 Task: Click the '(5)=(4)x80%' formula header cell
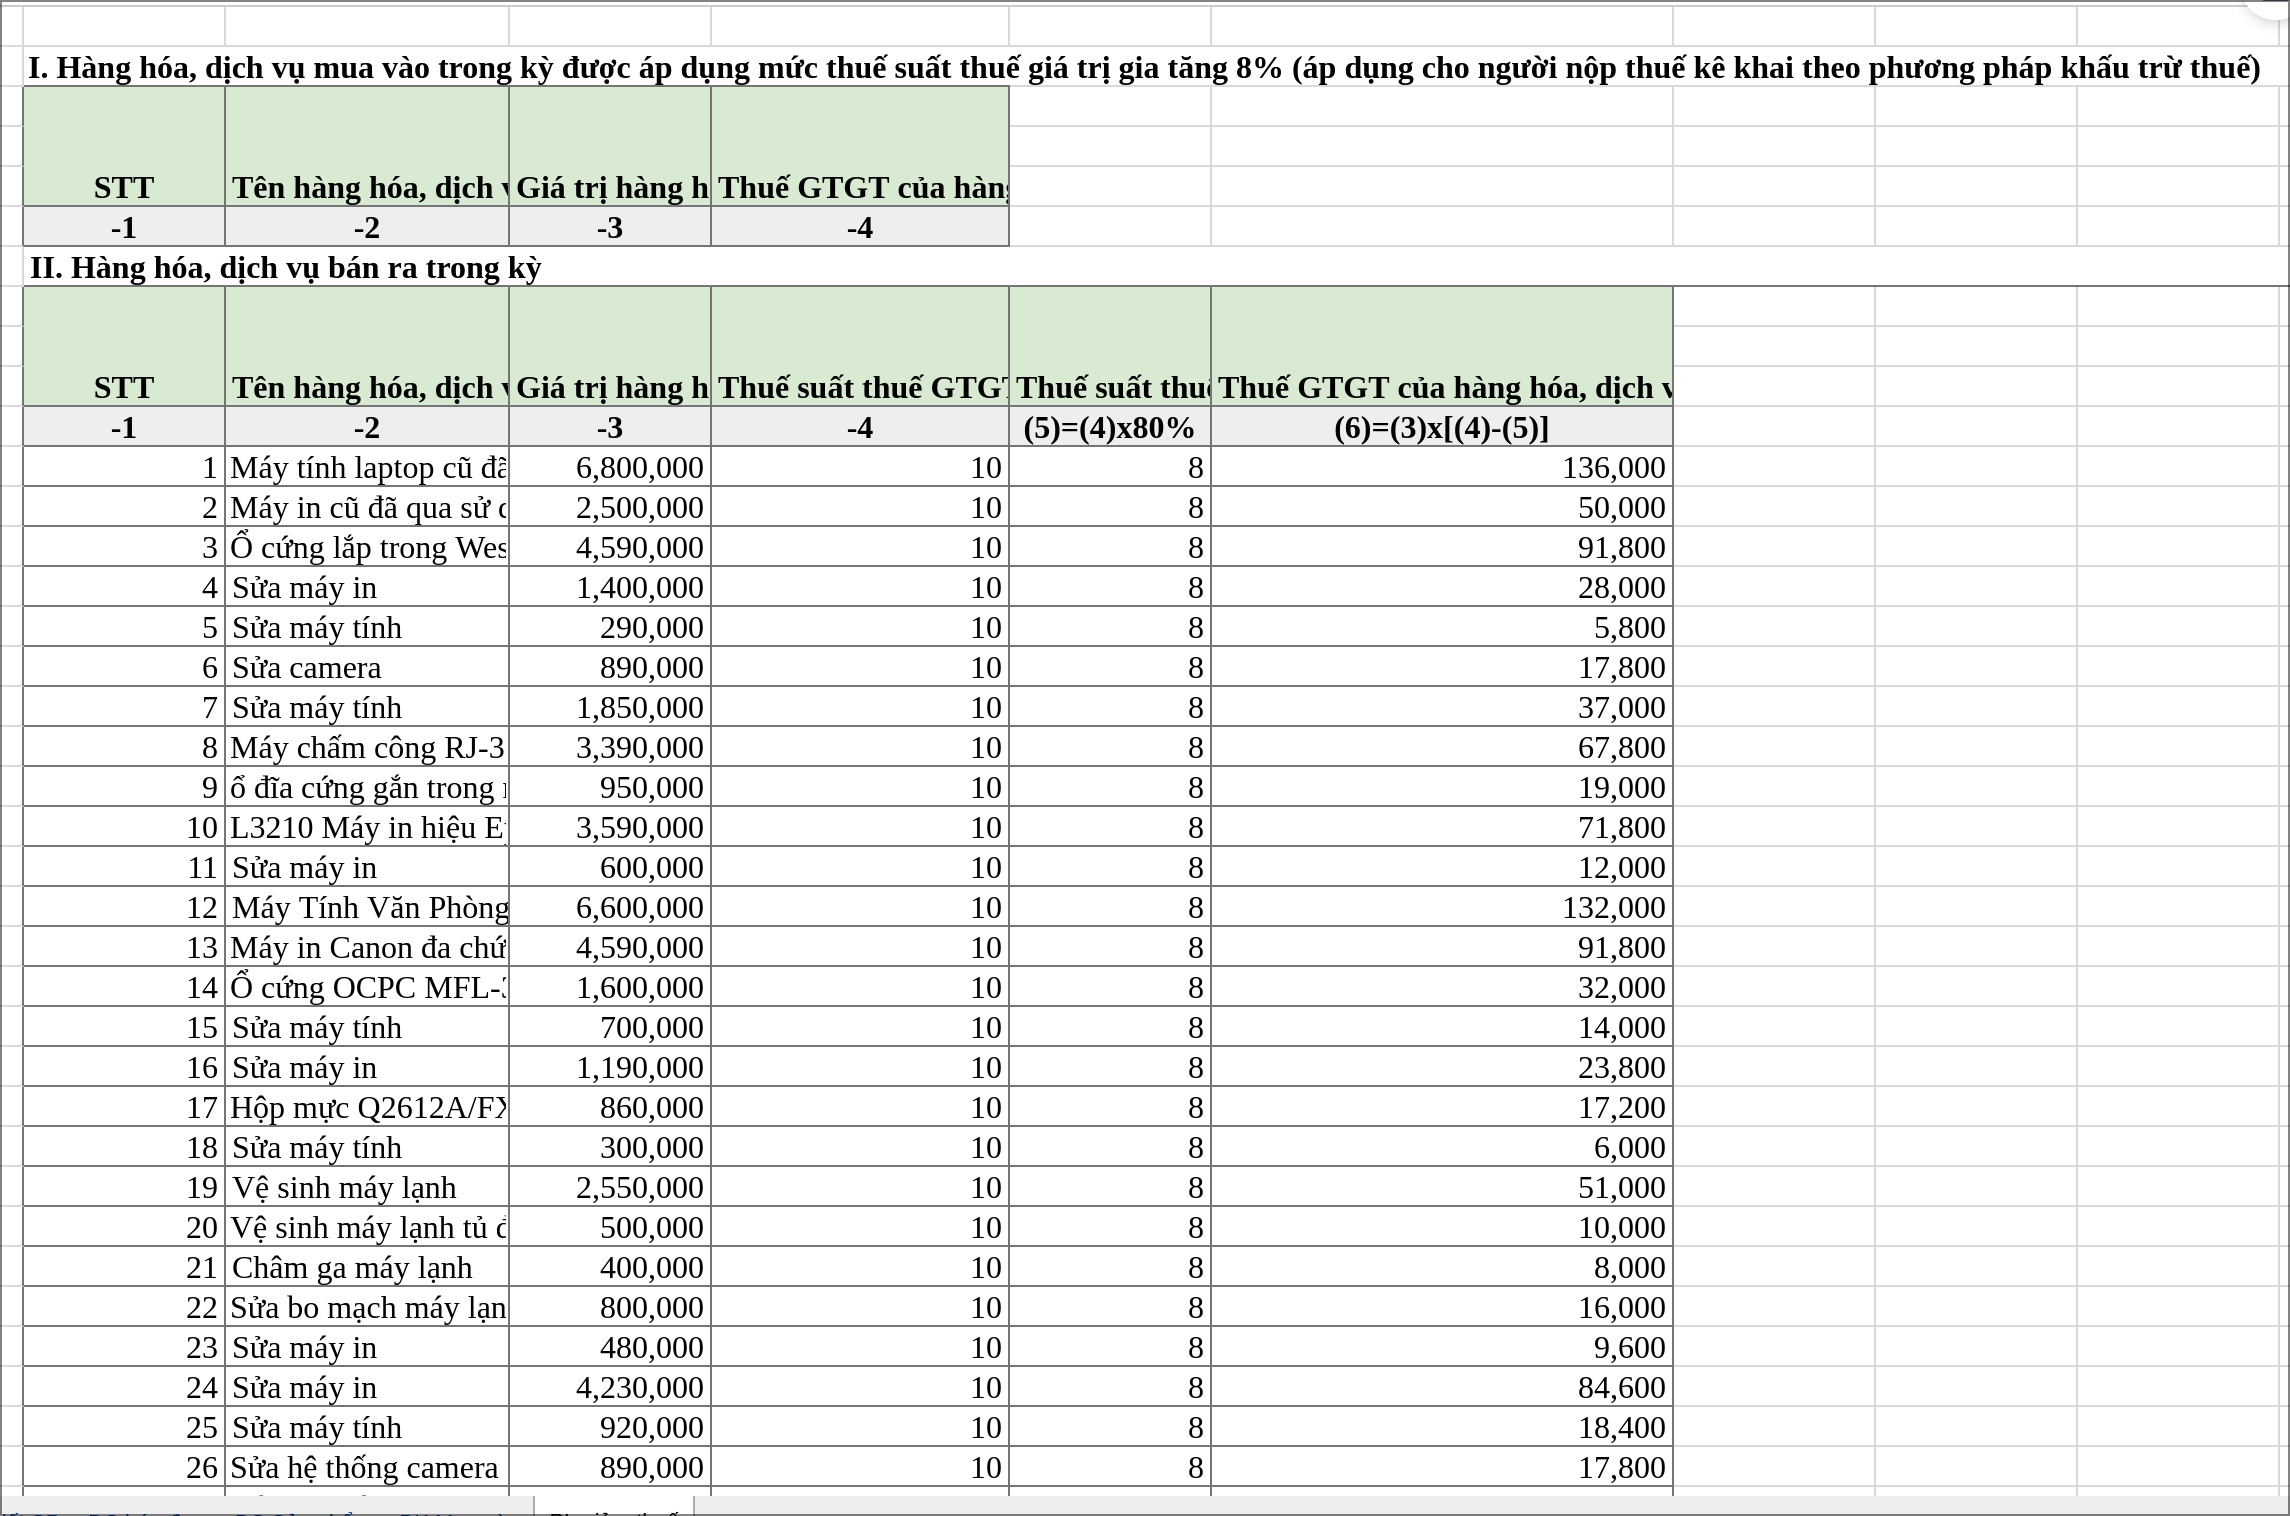(x=1109, y=428)
